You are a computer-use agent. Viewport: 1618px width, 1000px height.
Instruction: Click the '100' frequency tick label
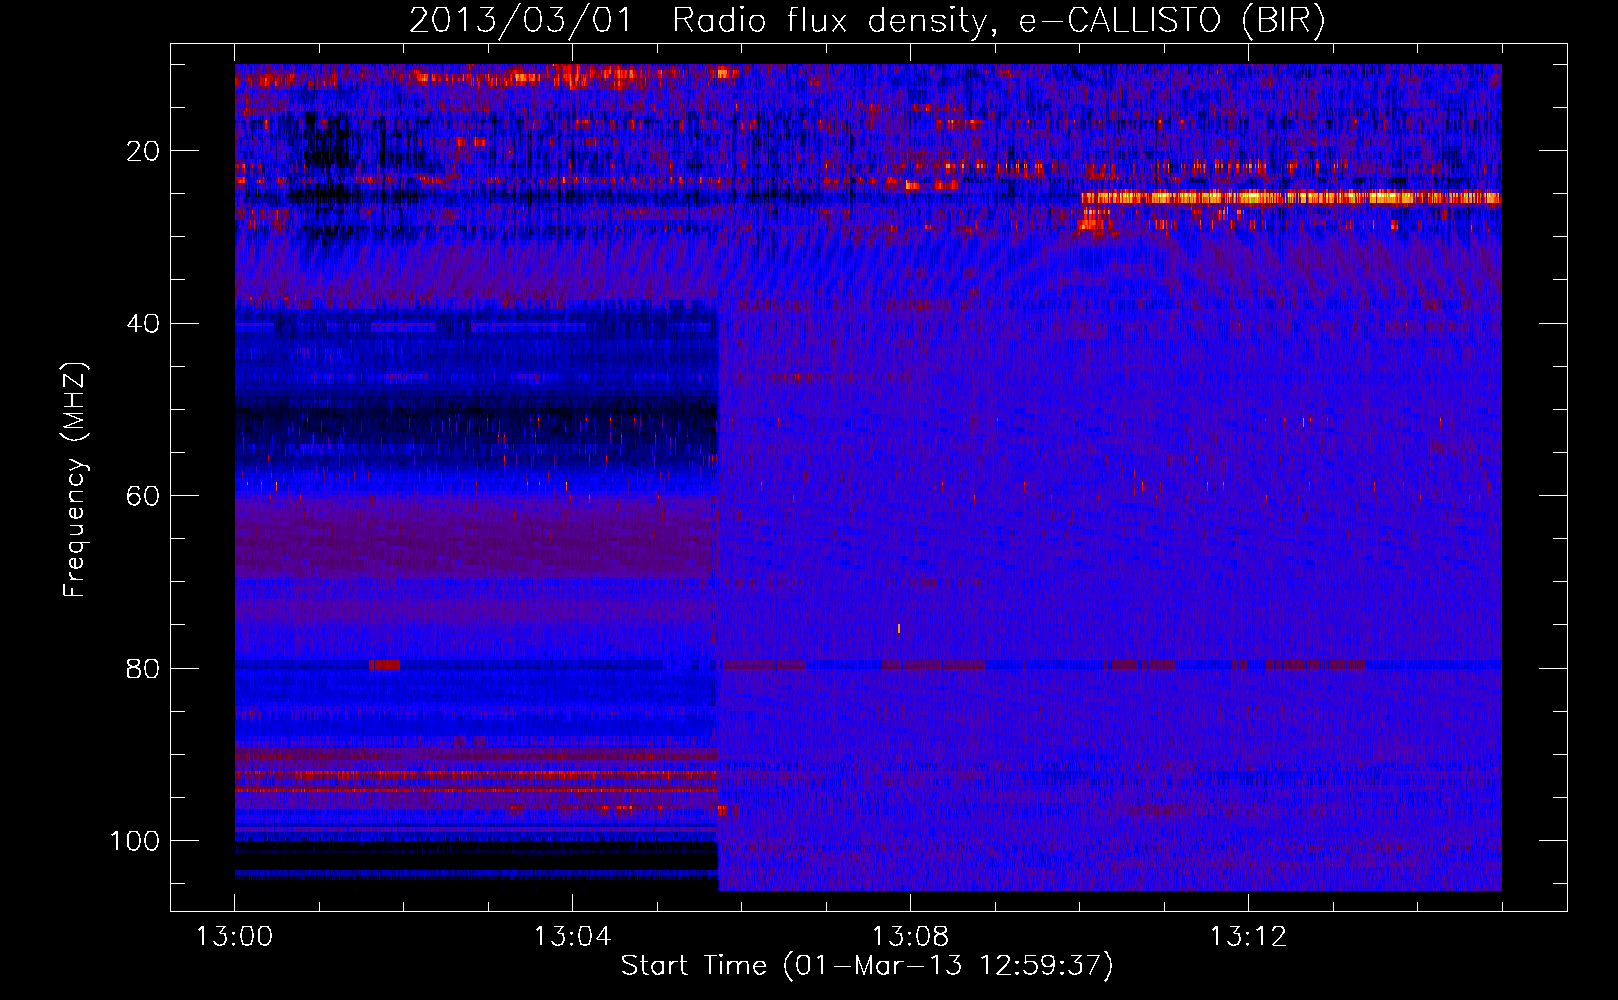point(135,841)
